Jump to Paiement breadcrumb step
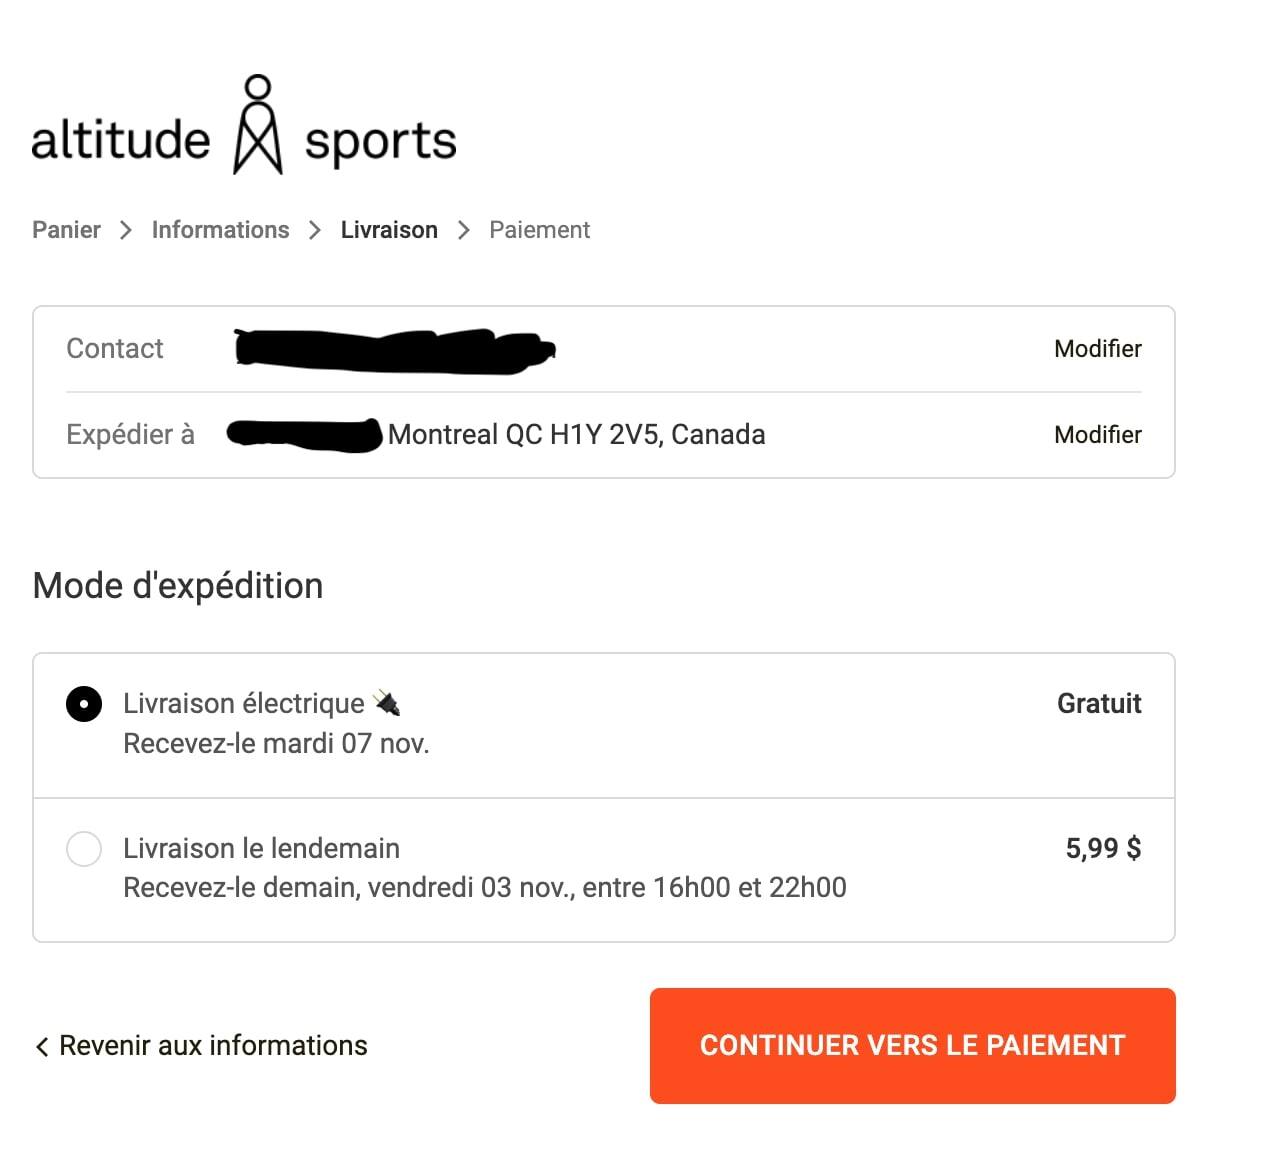Viewport: 1264px width, 1174px height. 539,230
